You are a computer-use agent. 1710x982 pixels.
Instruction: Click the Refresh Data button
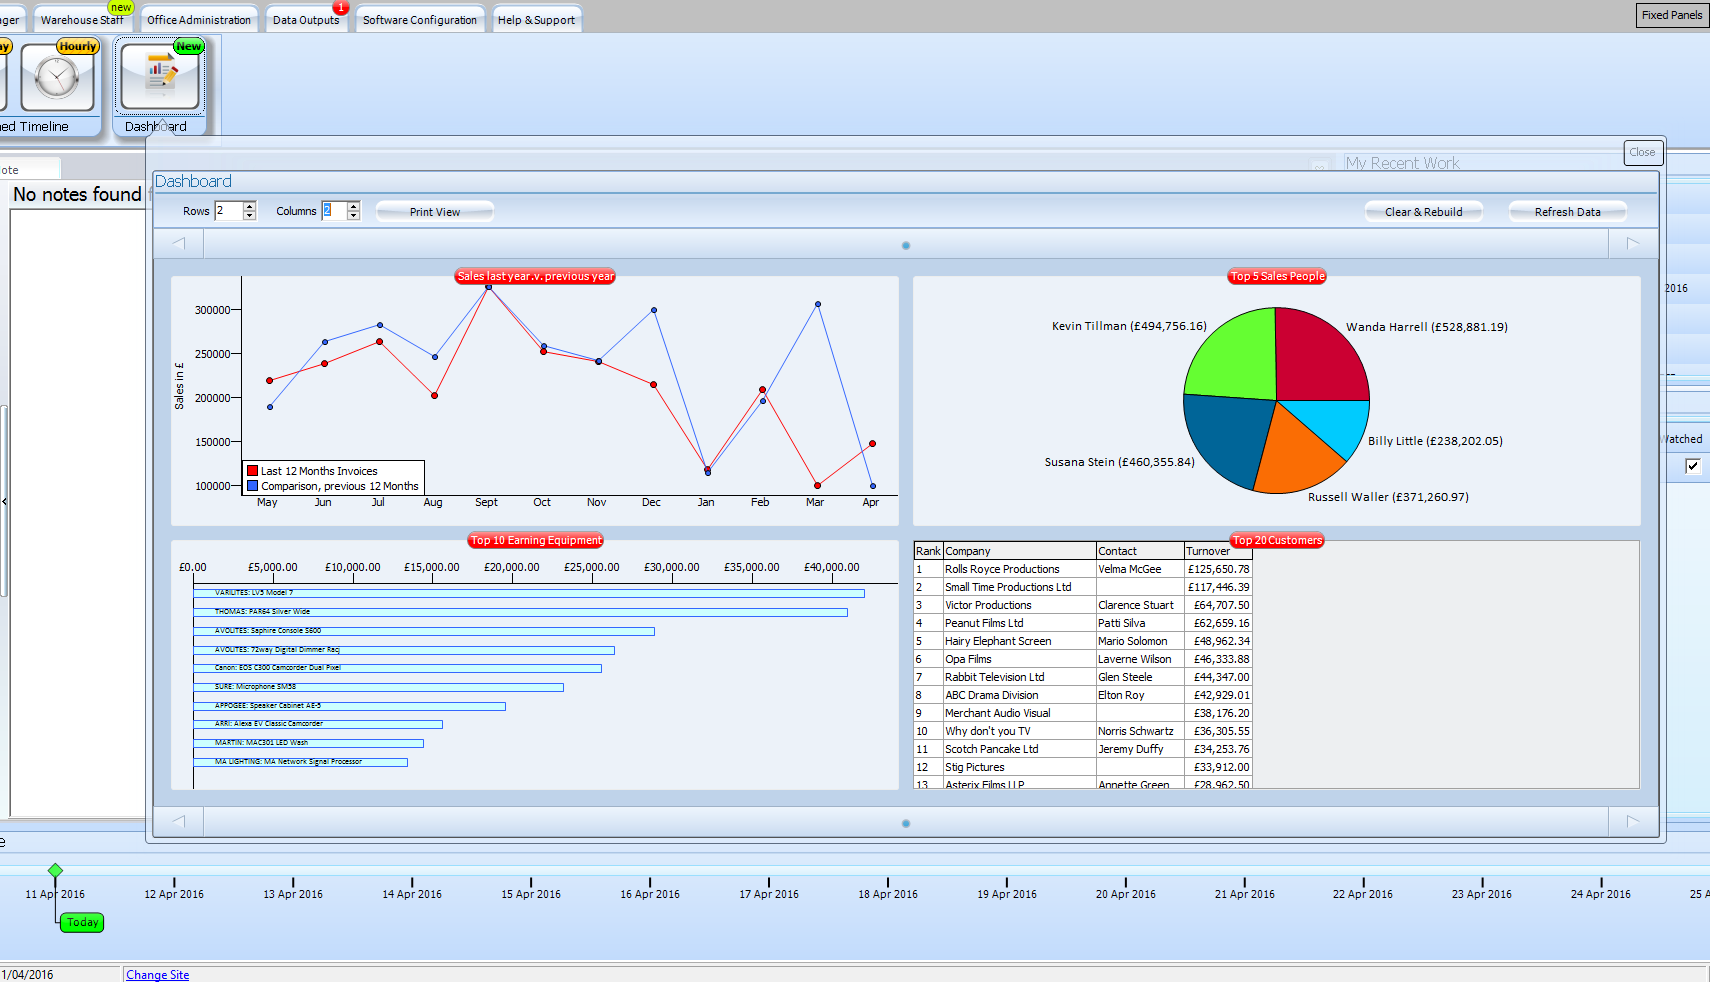1567,212
